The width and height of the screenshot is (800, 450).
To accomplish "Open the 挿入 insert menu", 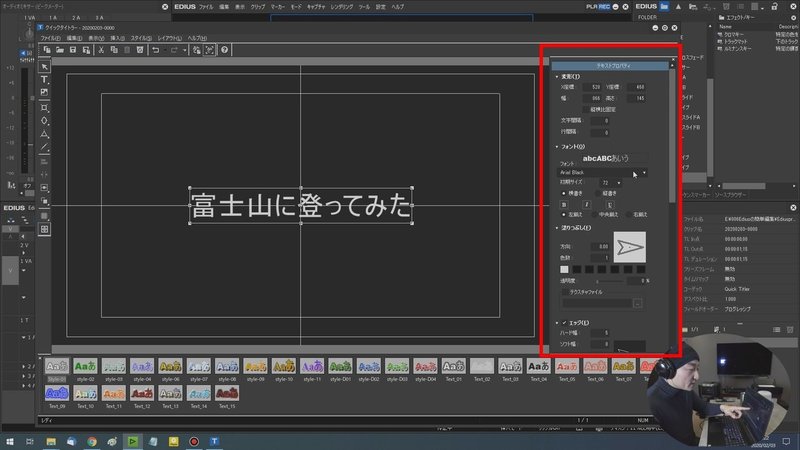I will point(117,38).
